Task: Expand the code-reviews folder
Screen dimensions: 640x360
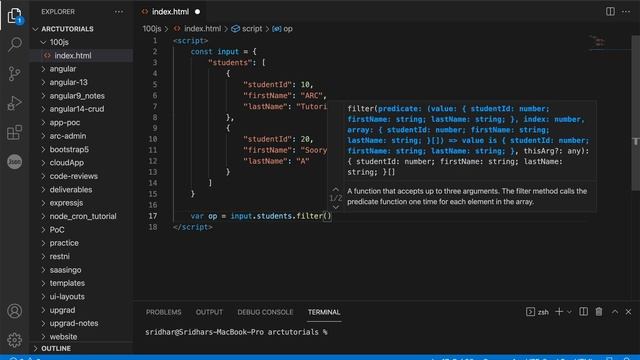Action: coord(82,176)
